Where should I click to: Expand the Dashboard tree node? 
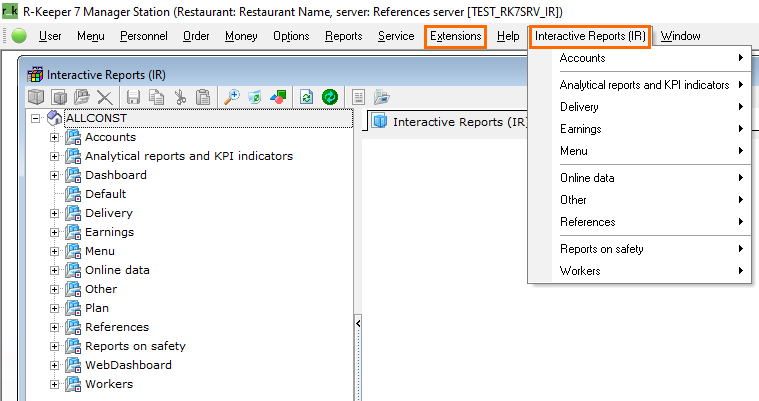click(54, 175)
